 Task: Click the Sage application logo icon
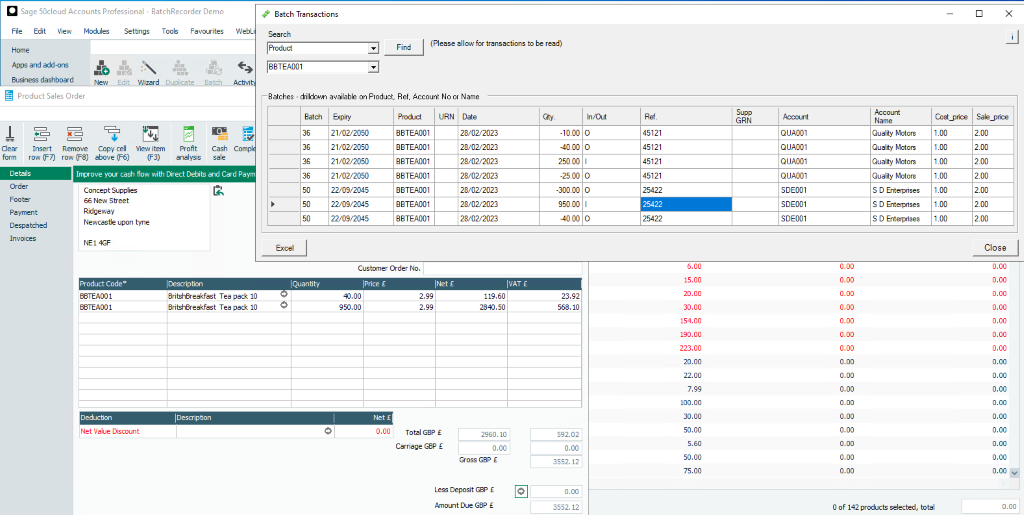click(x=10, y=12)
